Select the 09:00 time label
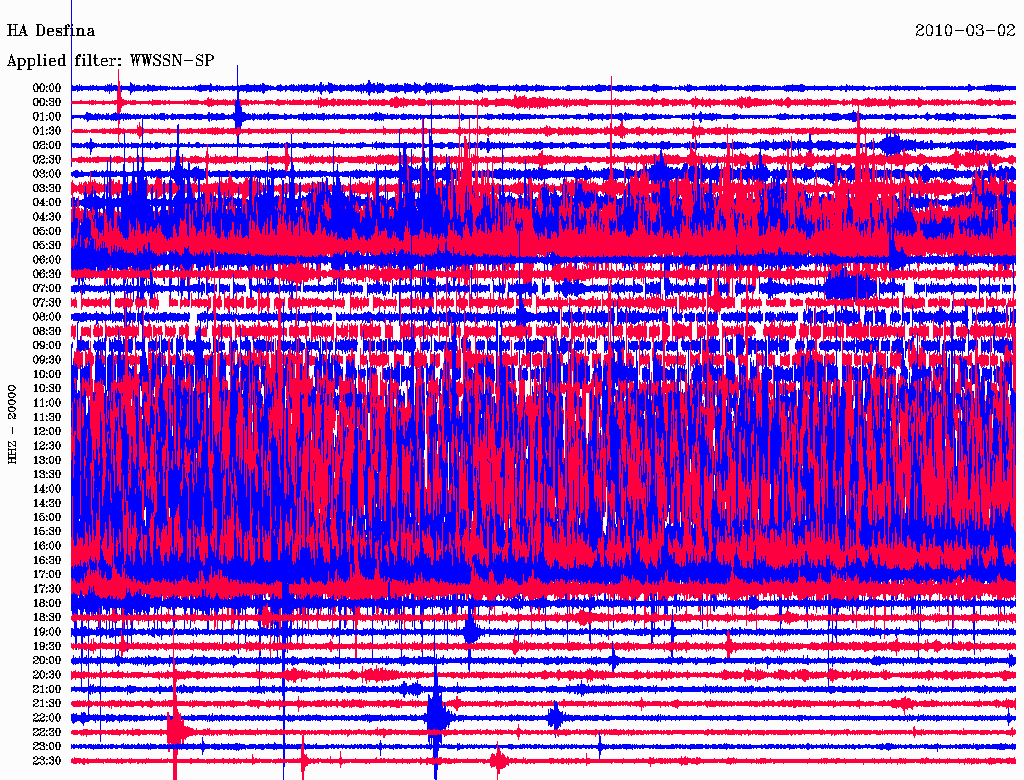This screenshot has height=780, width=1024. coord(47,346)
